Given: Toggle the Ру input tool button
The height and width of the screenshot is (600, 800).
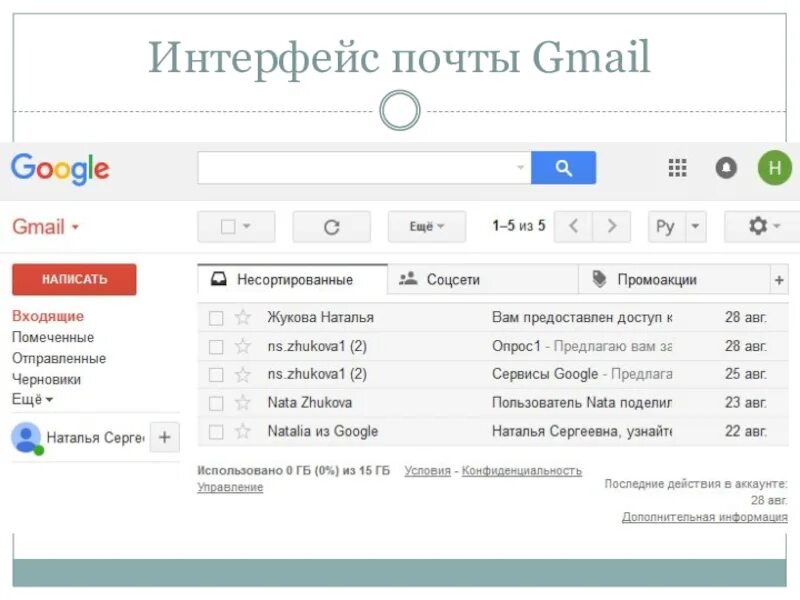Looking at the screenshot, I should (x=666, y=226).
